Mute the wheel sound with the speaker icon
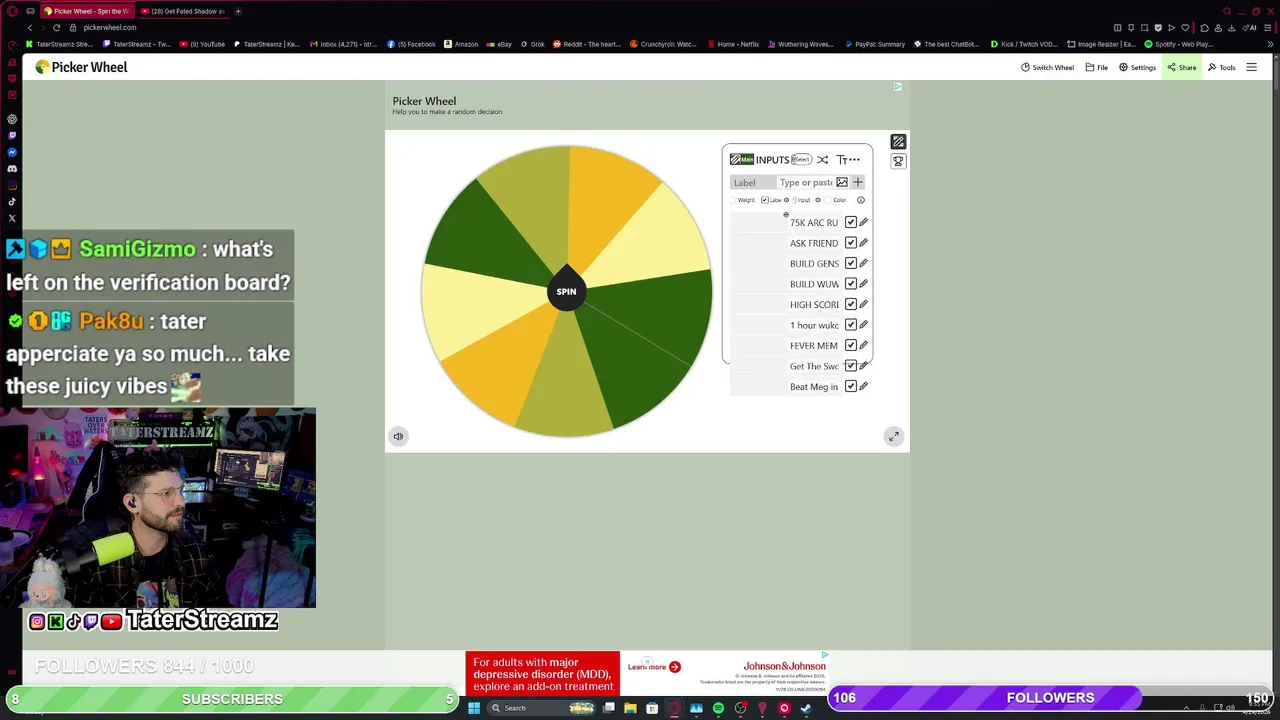The width and height of the screenshot is (1280, 720). (x=398, y=436)
